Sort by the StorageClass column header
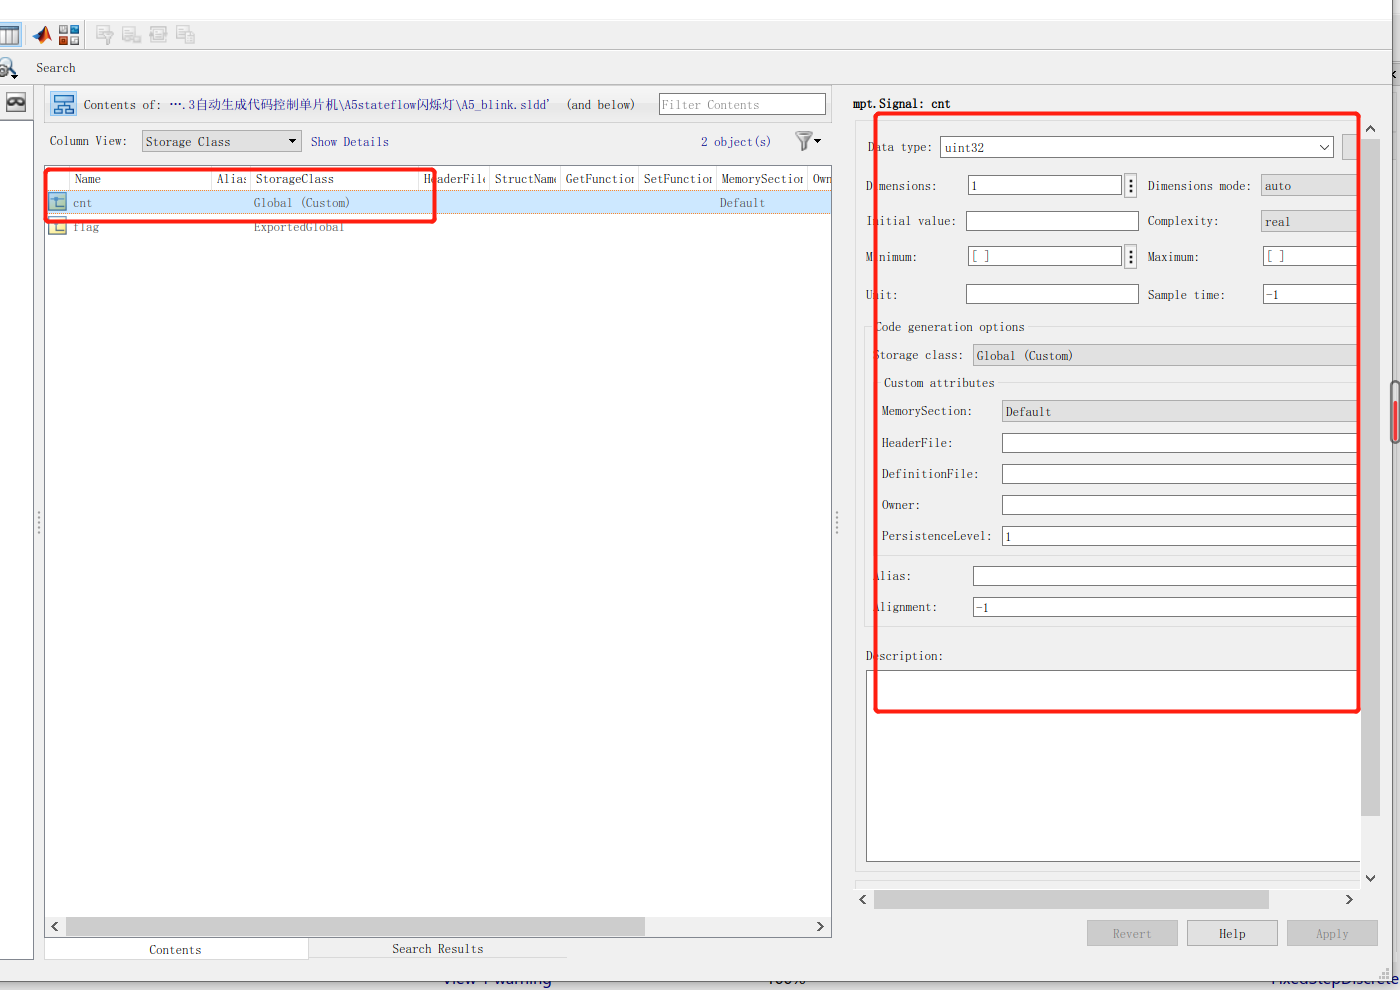1400x990 pixels. [x=335, y=179]
